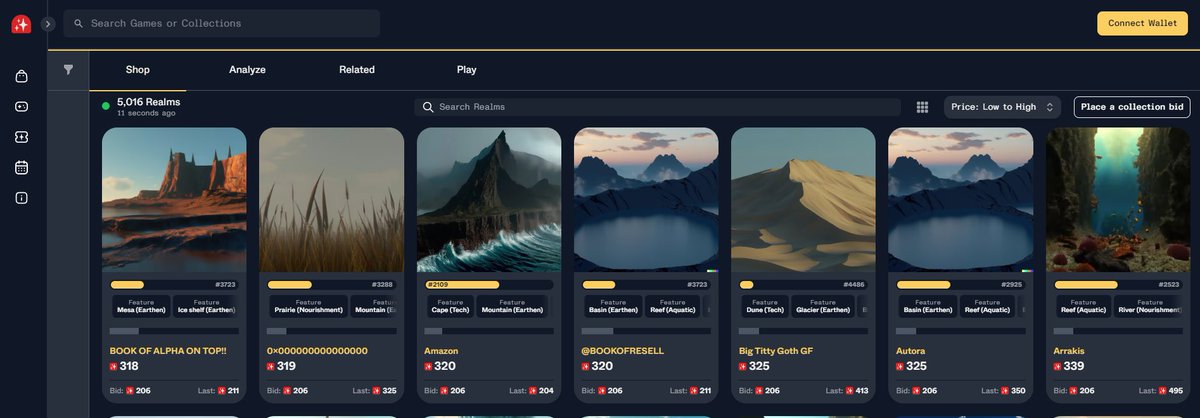Click Place a collection bid button

pos(1132,107)
